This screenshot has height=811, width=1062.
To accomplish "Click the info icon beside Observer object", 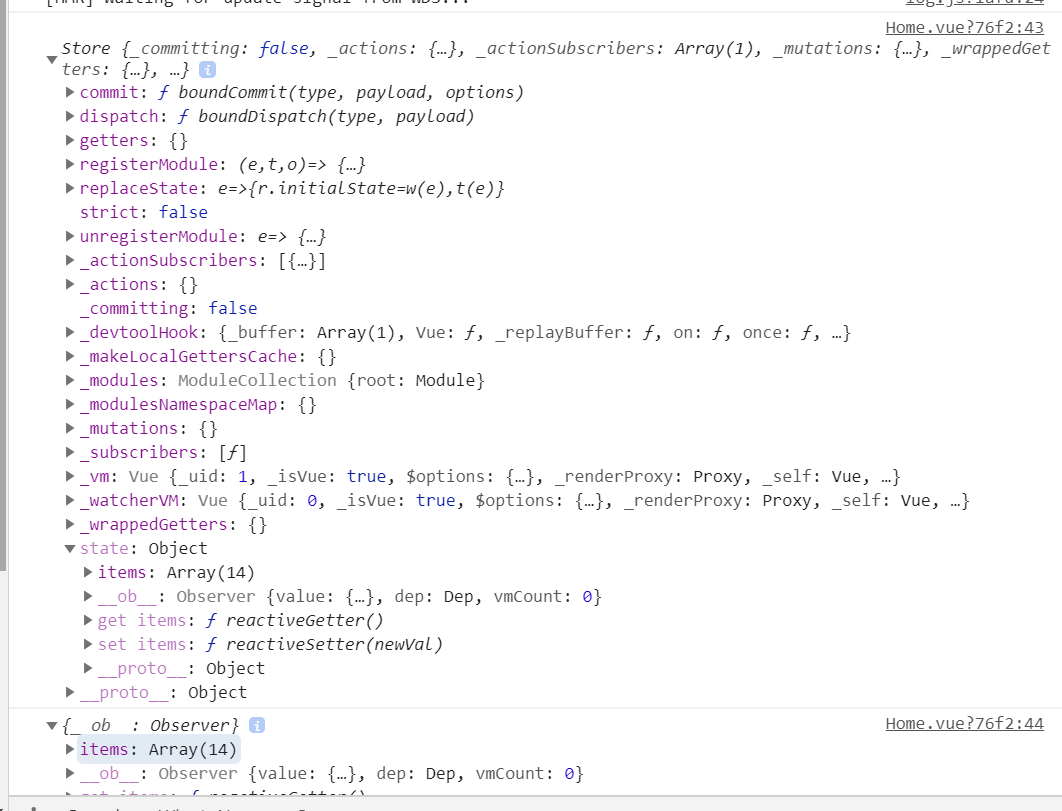I will (x=257, y=725).
